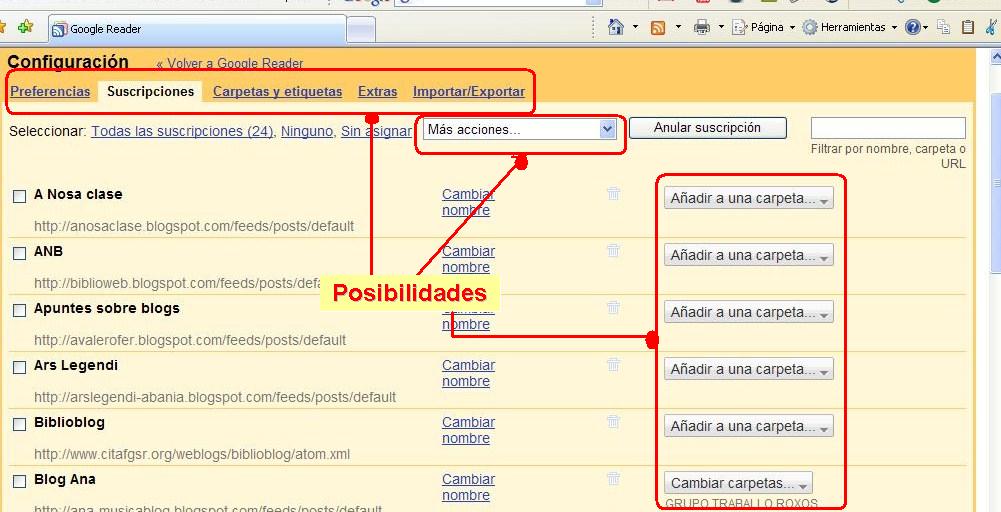Open Añadir a una carpeta for A Nosa clase
The height and width of the screenshot is (512, 1001).
pyautogui.click(x=749, y=199)
